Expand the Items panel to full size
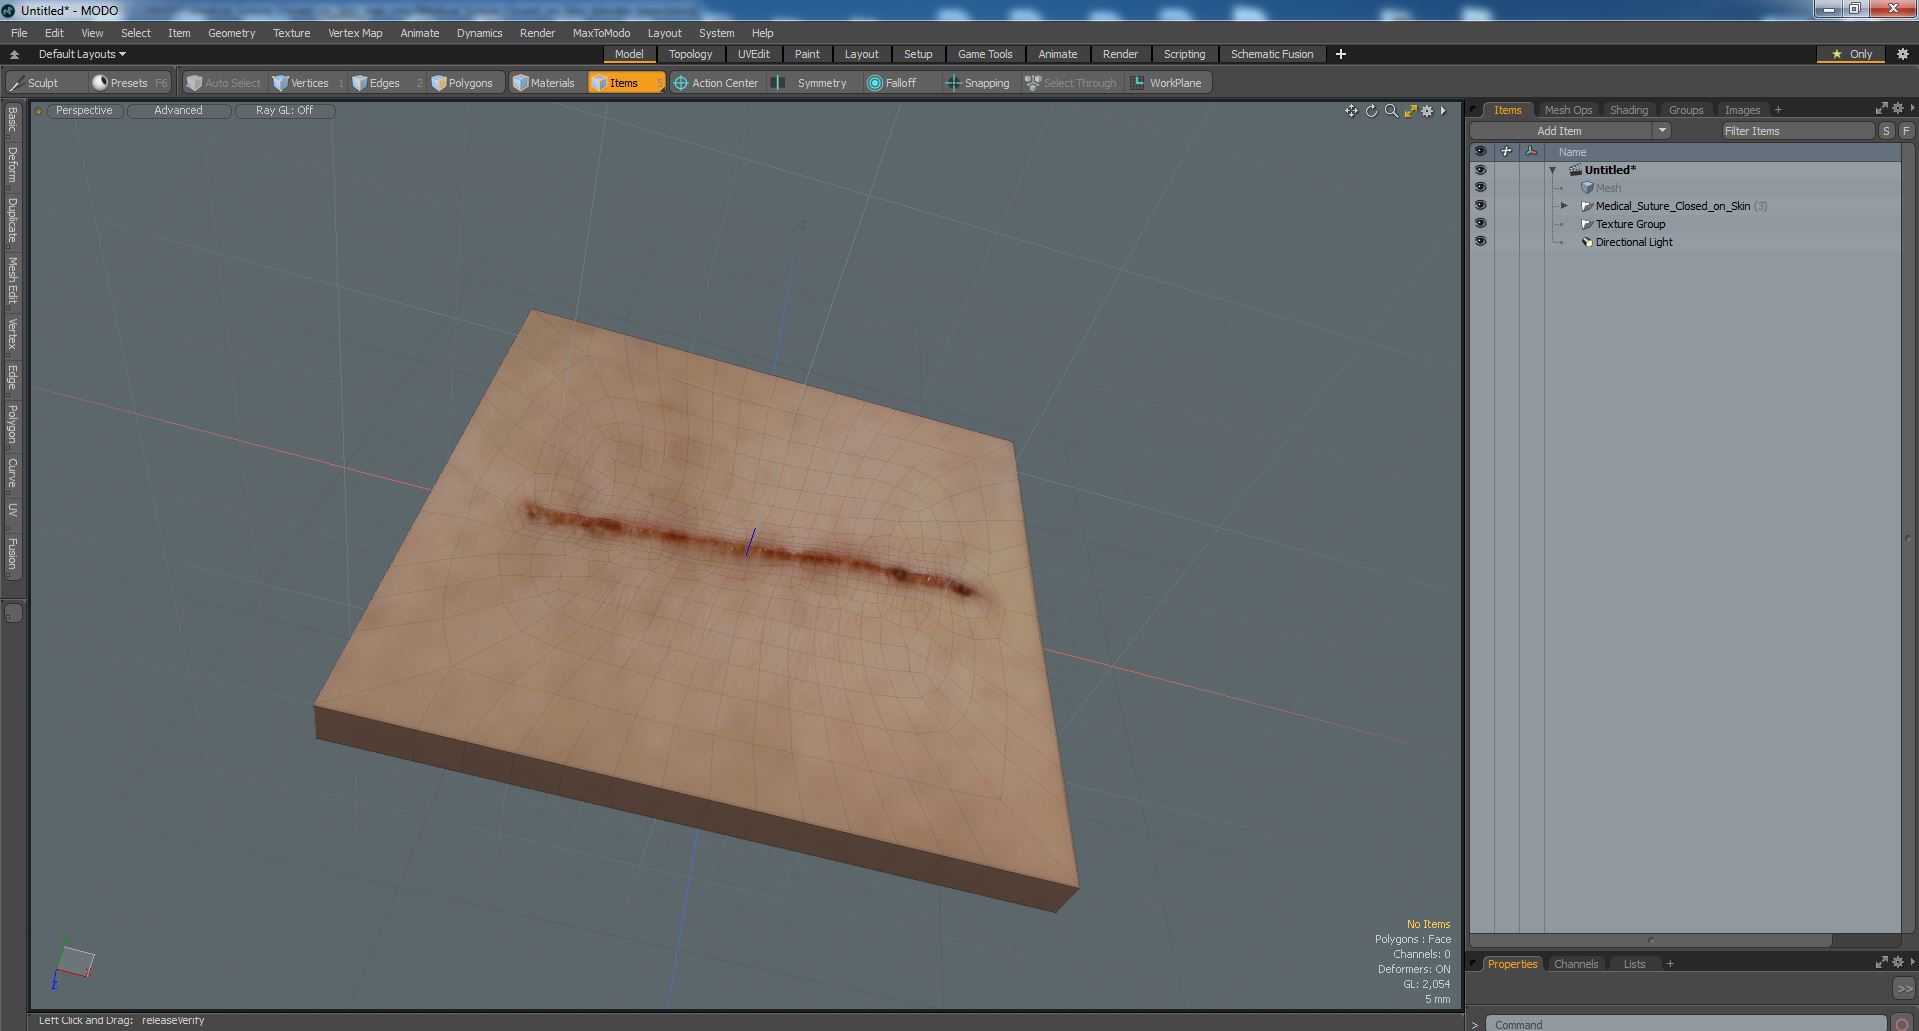Image resolution: width=1919 pixels, height=1031 pixels. pyautogui.click(x=1881, y=108)
